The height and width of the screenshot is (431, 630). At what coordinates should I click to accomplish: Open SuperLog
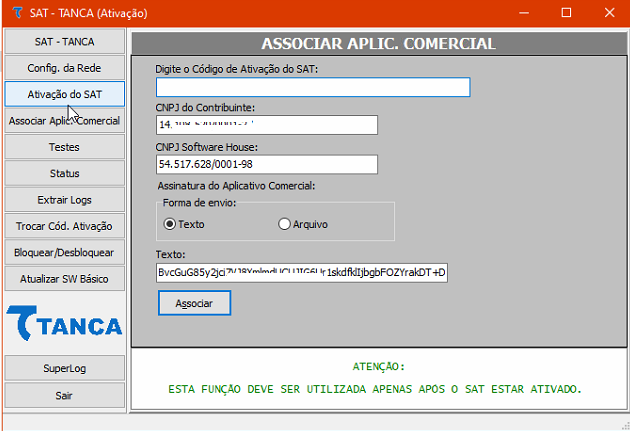click(x=64, y=368)
